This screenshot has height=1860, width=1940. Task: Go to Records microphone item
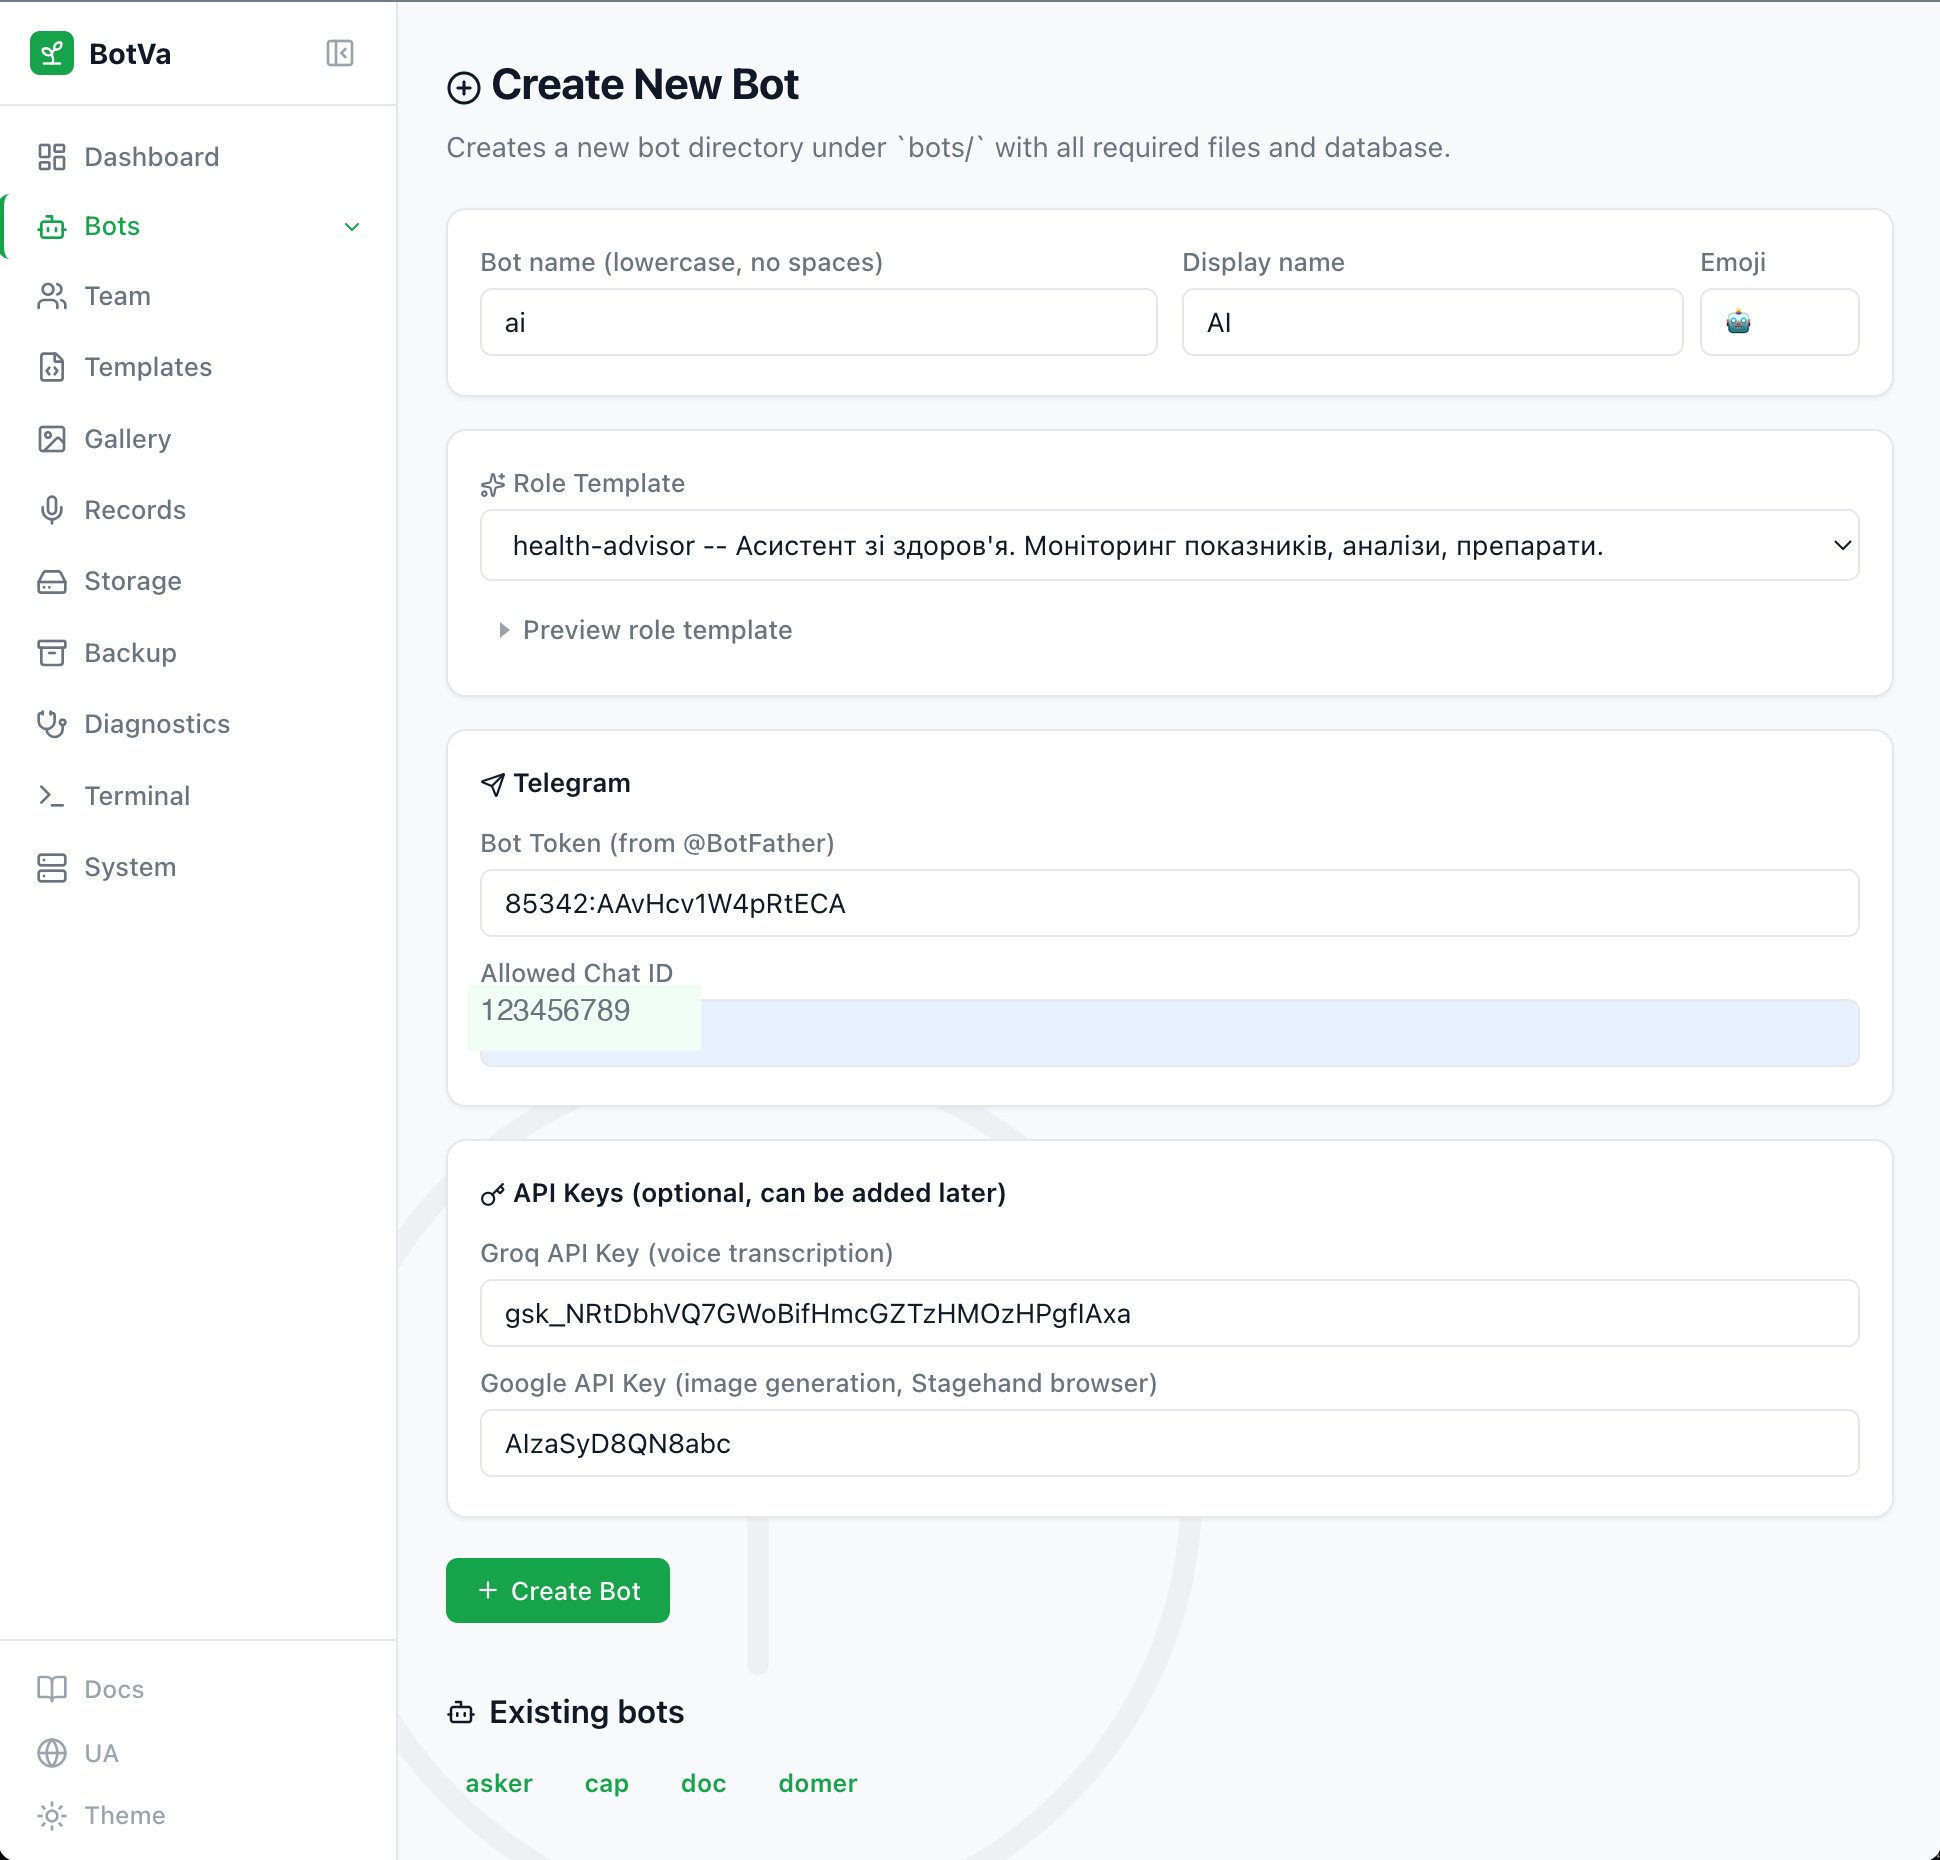134,510
